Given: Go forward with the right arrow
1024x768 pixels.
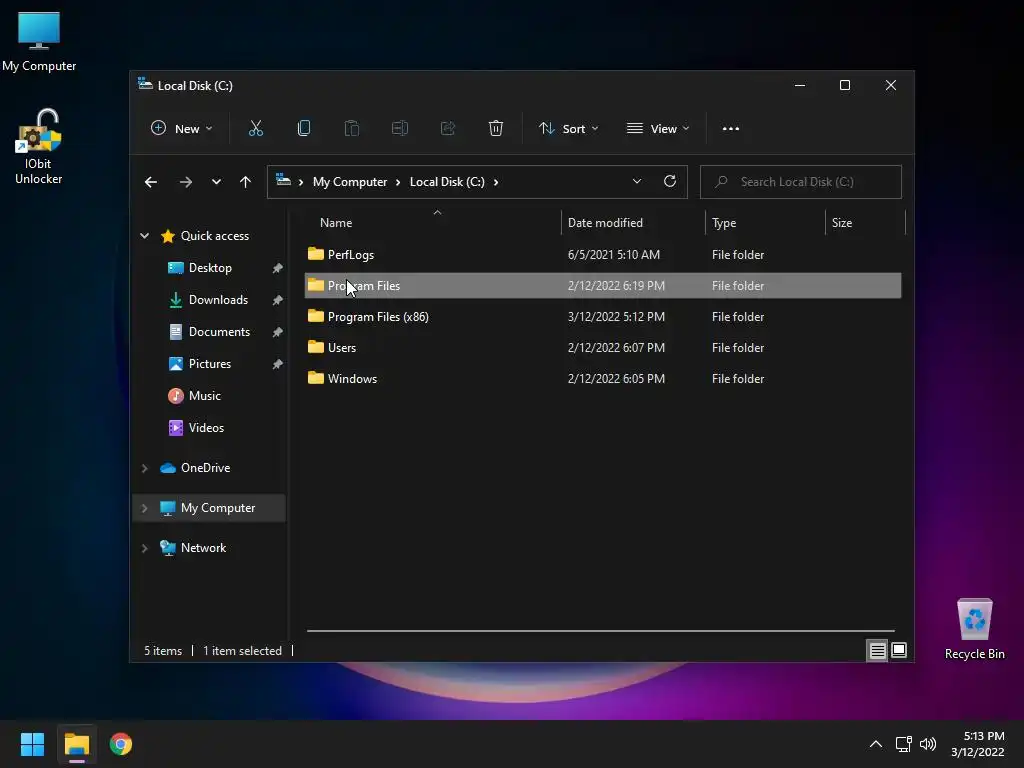Looking at the screenshot, I should click(185, 182).
